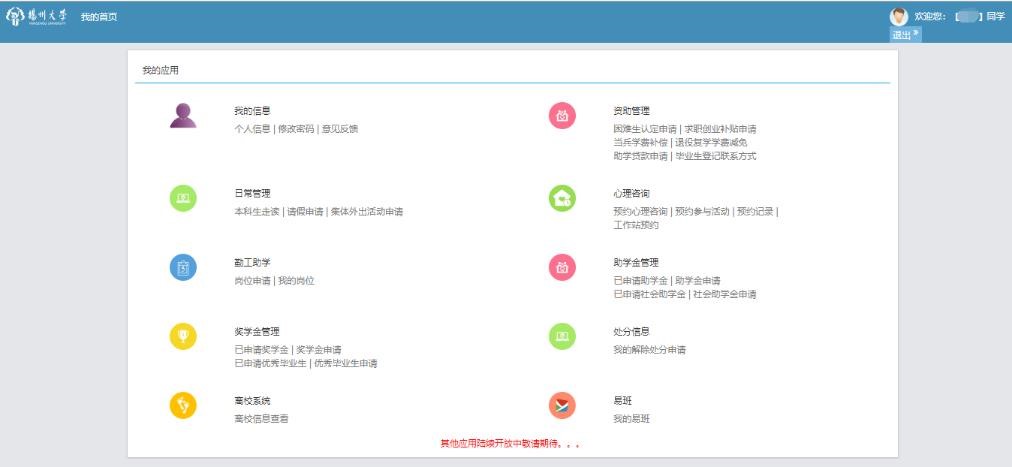1012x467 pixels.
Task: Open the 离校信息查看 link
Action: pos(261,418)
